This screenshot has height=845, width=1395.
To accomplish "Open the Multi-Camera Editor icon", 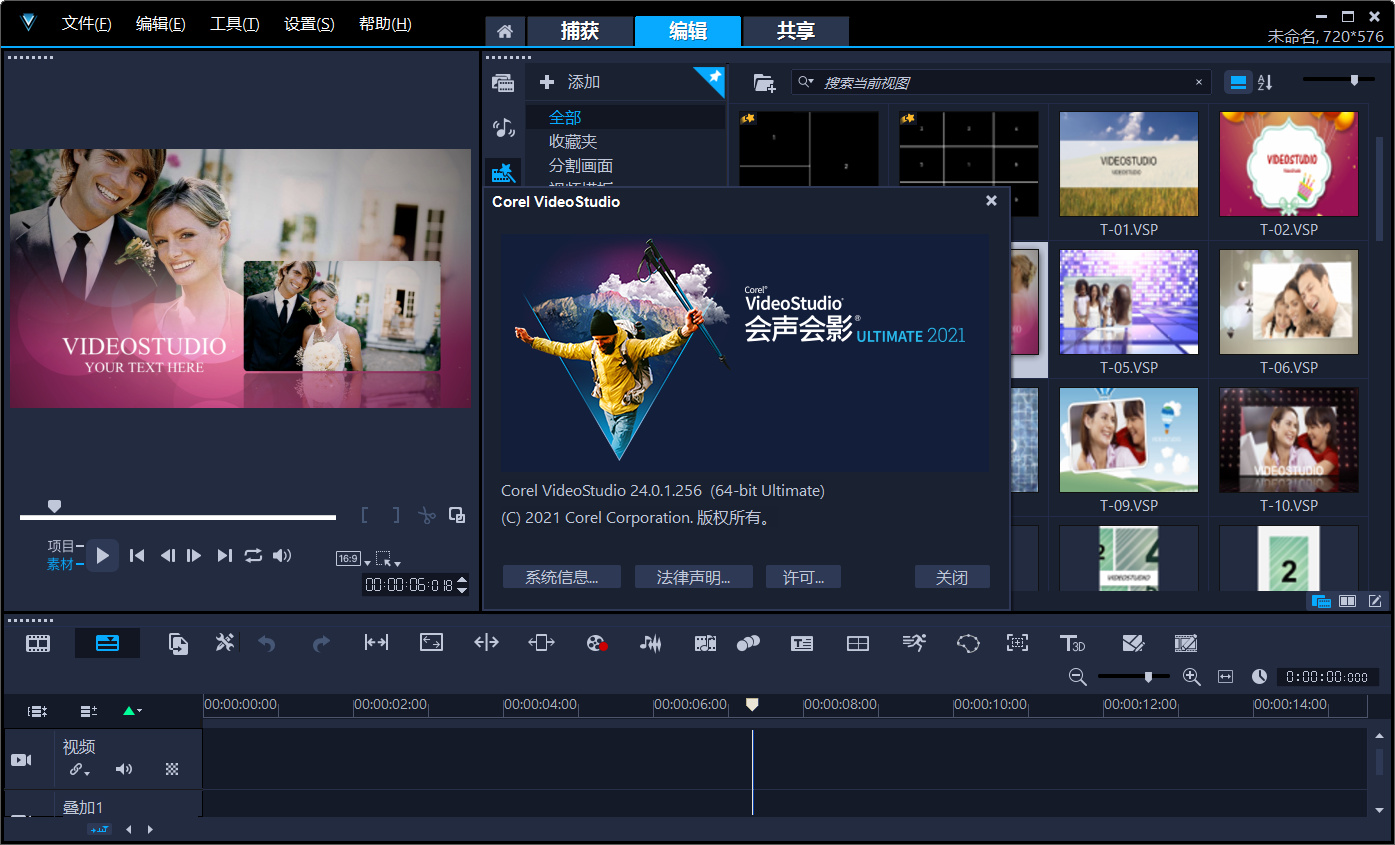I will point(858,644).
